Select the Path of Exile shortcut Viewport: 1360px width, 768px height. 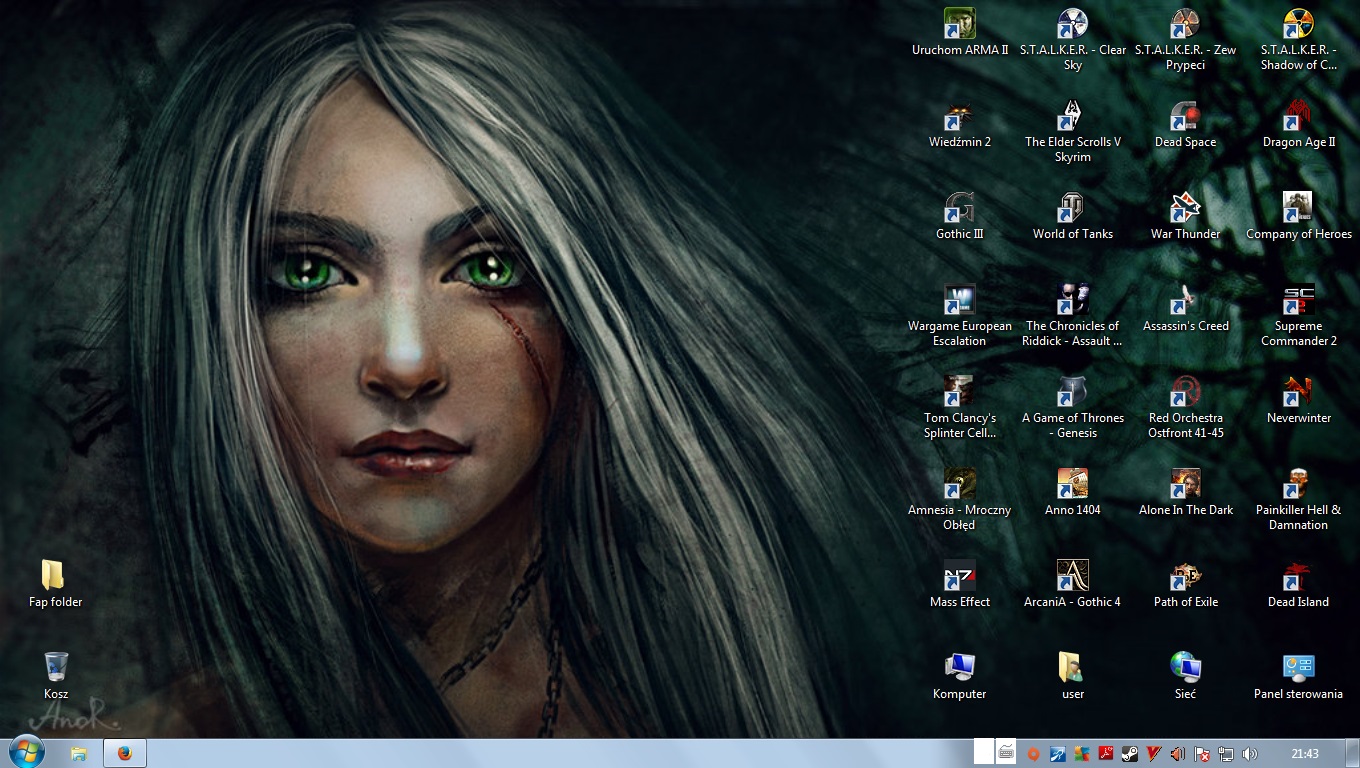click(1185, 585)
